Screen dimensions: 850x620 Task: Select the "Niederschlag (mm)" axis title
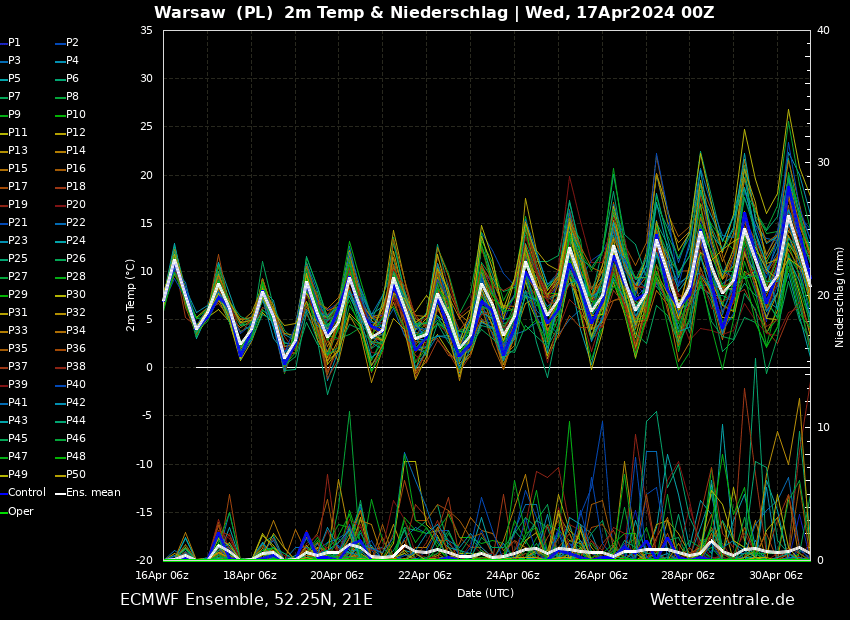[840, 297]
